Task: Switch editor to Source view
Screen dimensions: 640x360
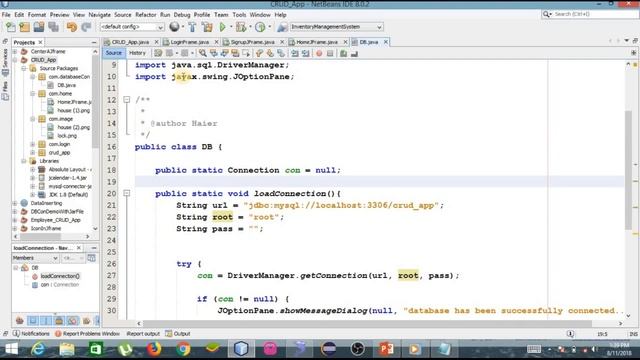Action: tap(113, 53)
